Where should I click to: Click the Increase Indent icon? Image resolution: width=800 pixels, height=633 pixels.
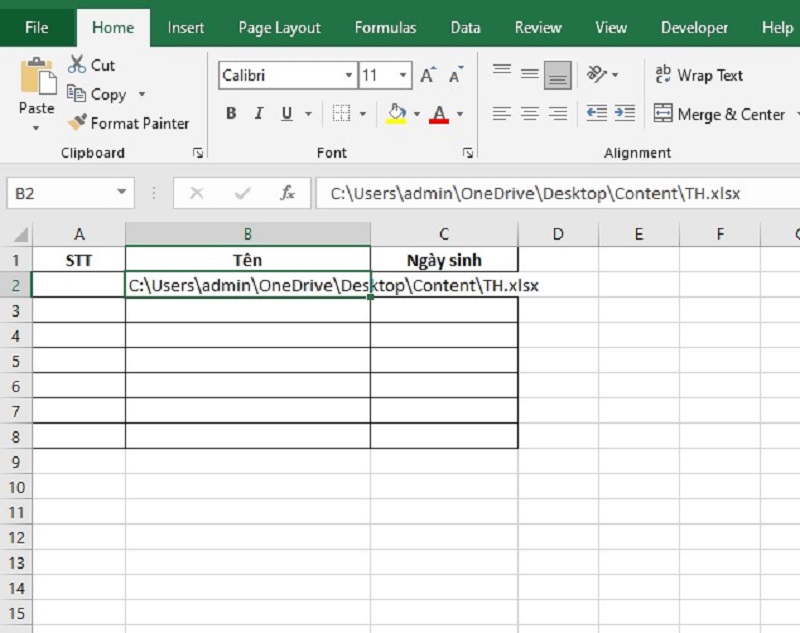click(626, 113)
